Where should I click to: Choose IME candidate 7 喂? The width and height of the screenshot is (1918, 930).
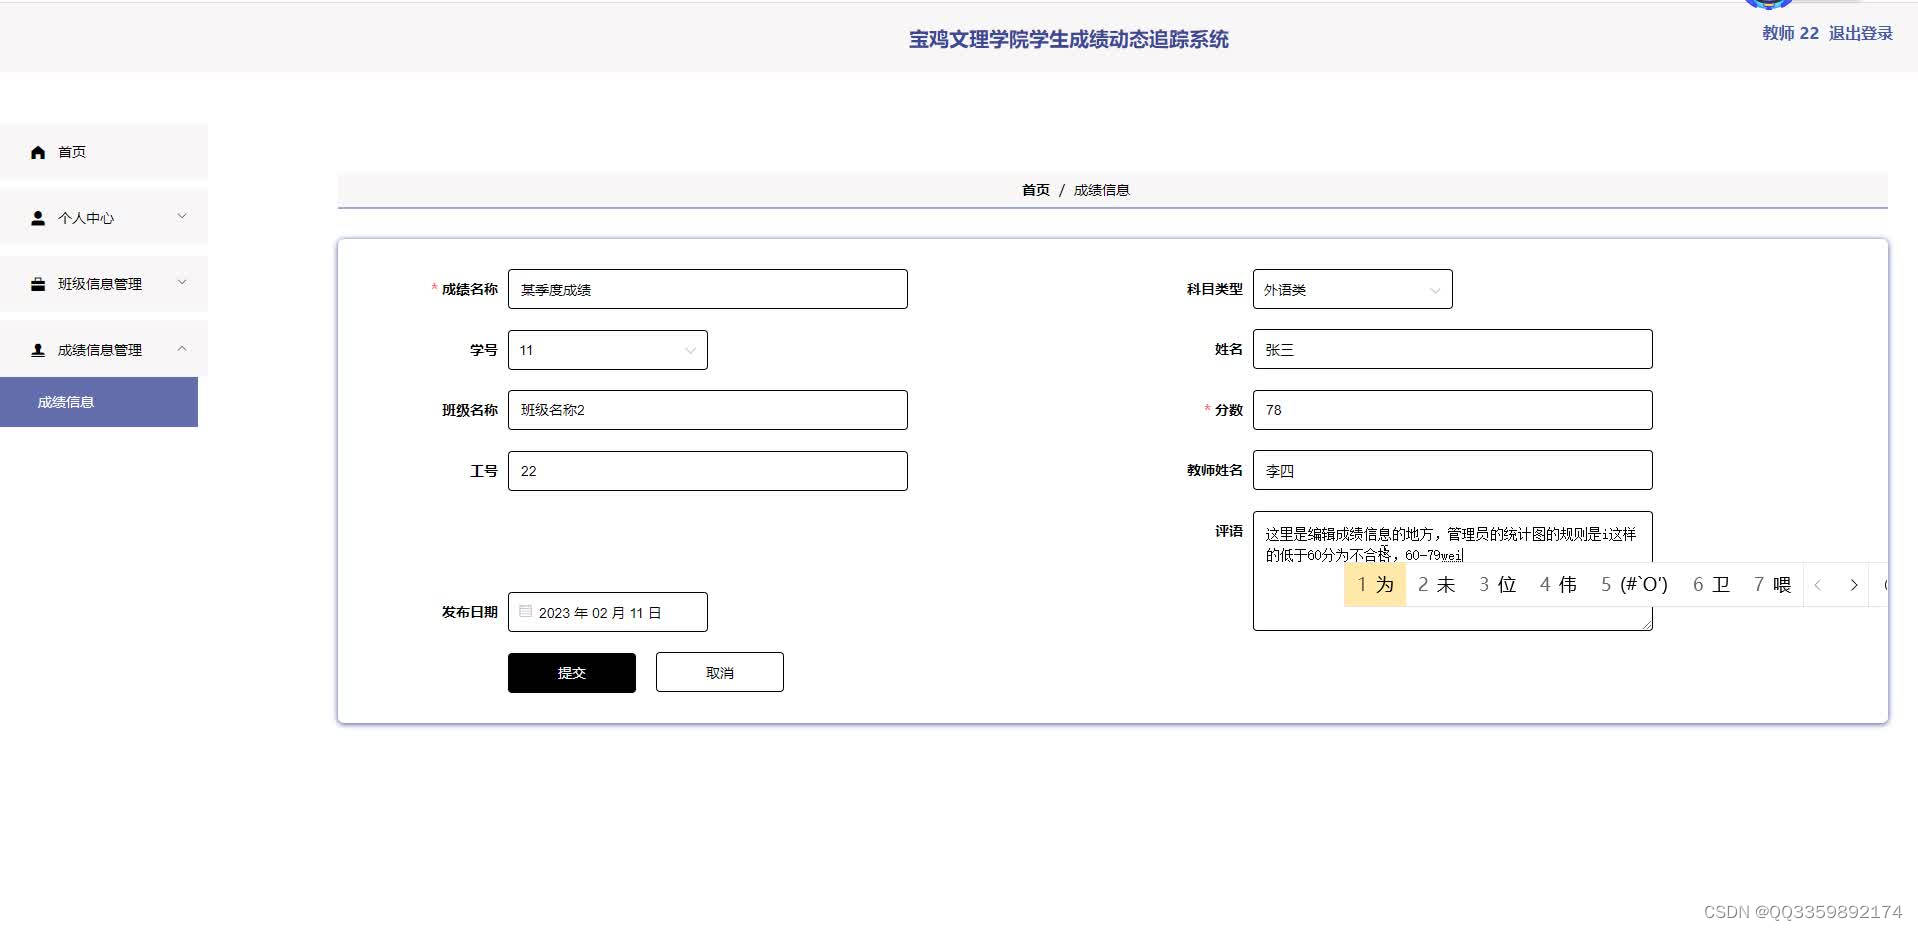coord(1772,585)
